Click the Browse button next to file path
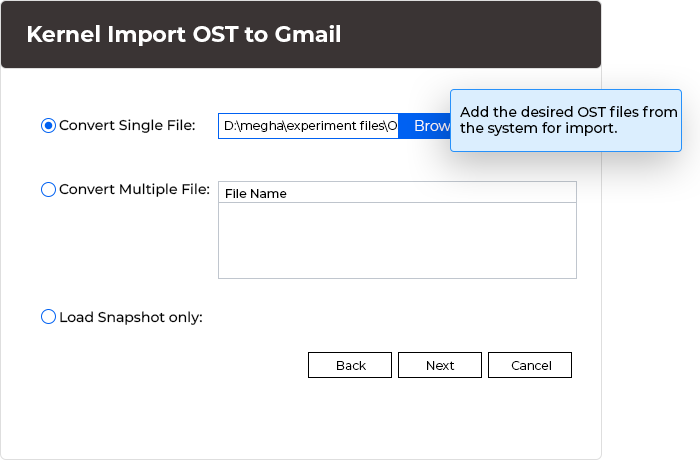The height and width of the screenshot is (460, 700). pos(425,126)
